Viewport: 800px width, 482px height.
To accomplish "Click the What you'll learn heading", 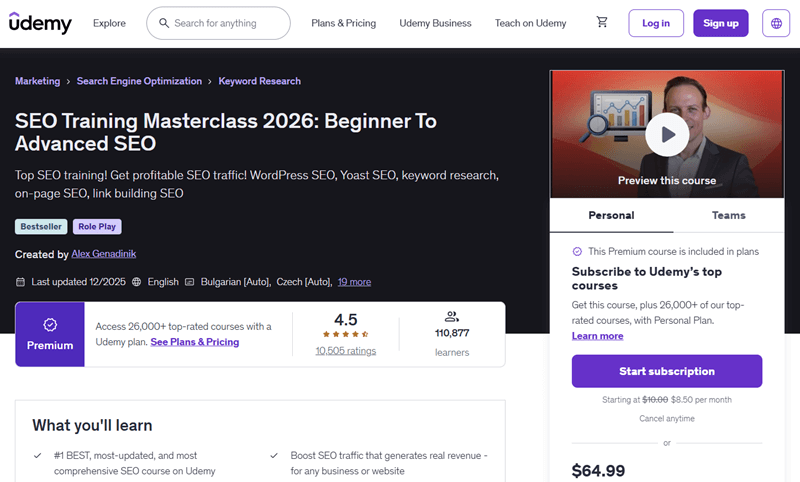I will [92, 425].
